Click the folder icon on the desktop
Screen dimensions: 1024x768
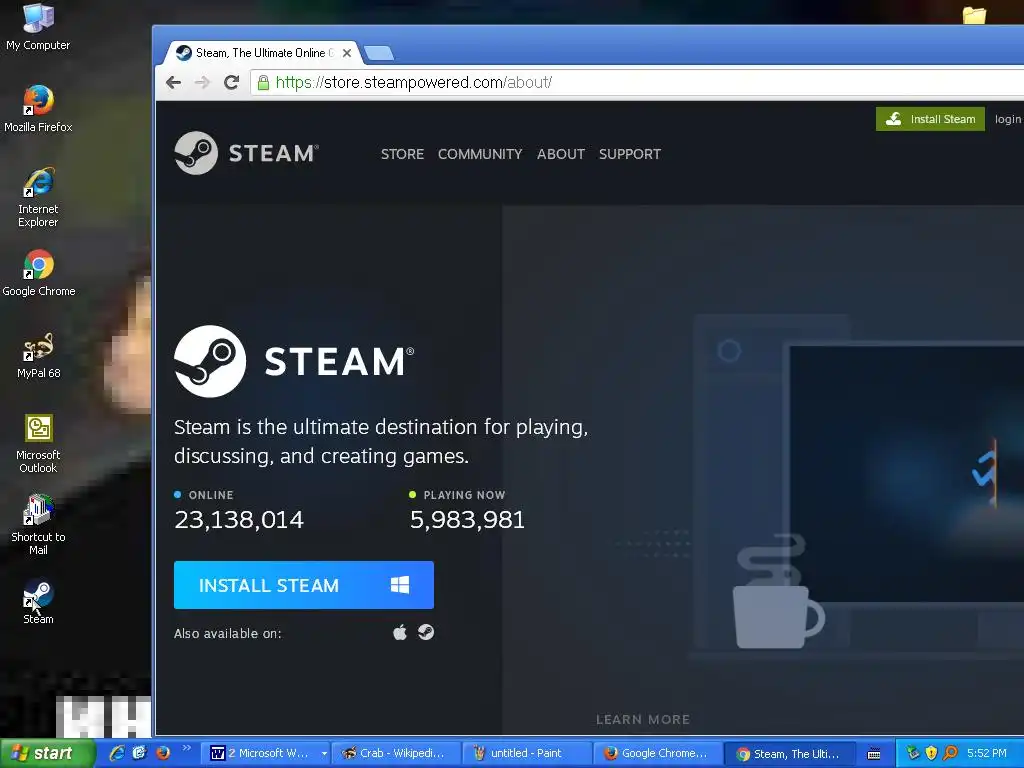point(974,14)
